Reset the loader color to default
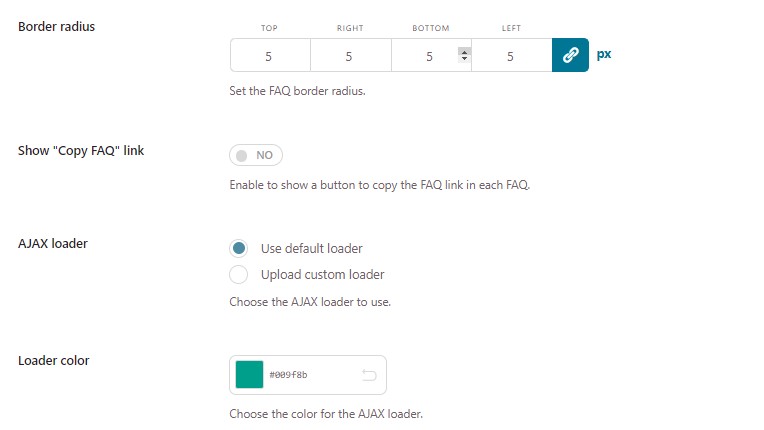The image size is (764, 430). point(368,375)
